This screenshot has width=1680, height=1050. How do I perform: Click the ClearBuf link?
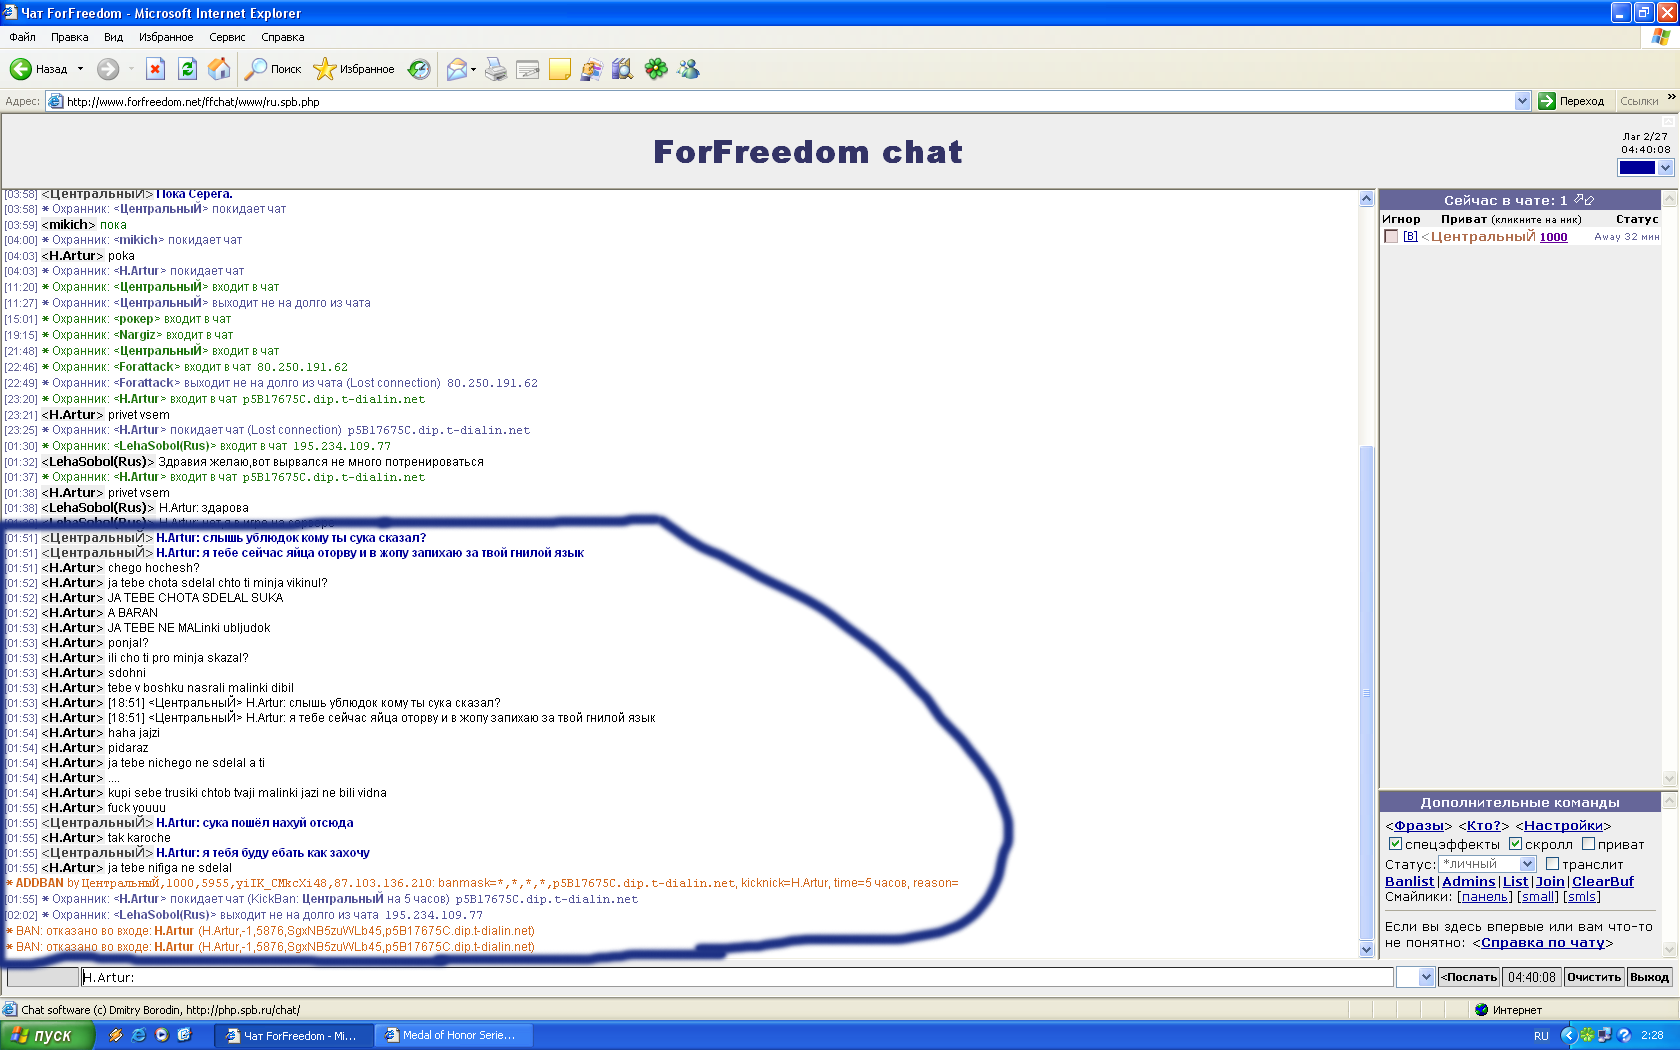coord(1603,881)
